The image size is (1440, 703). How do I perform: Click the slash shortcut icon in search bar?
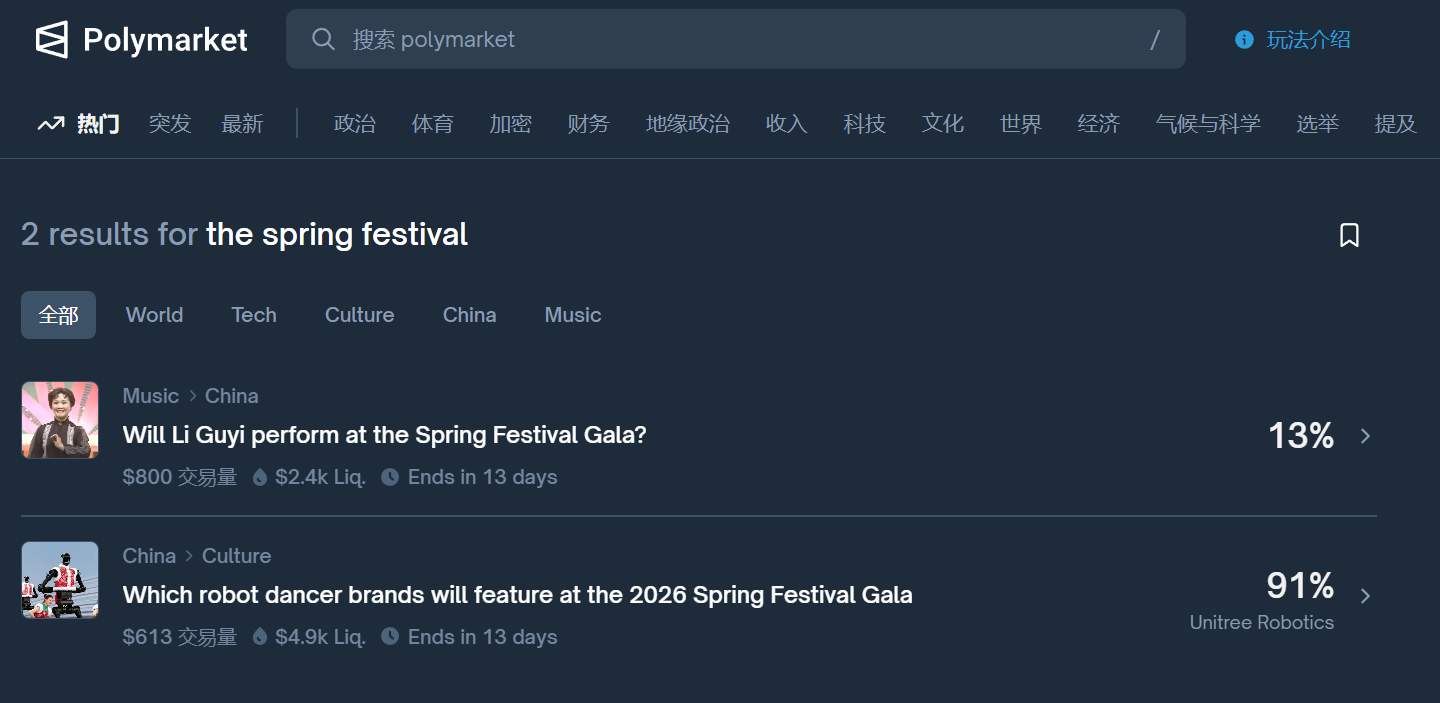[x=1155, y=40]
